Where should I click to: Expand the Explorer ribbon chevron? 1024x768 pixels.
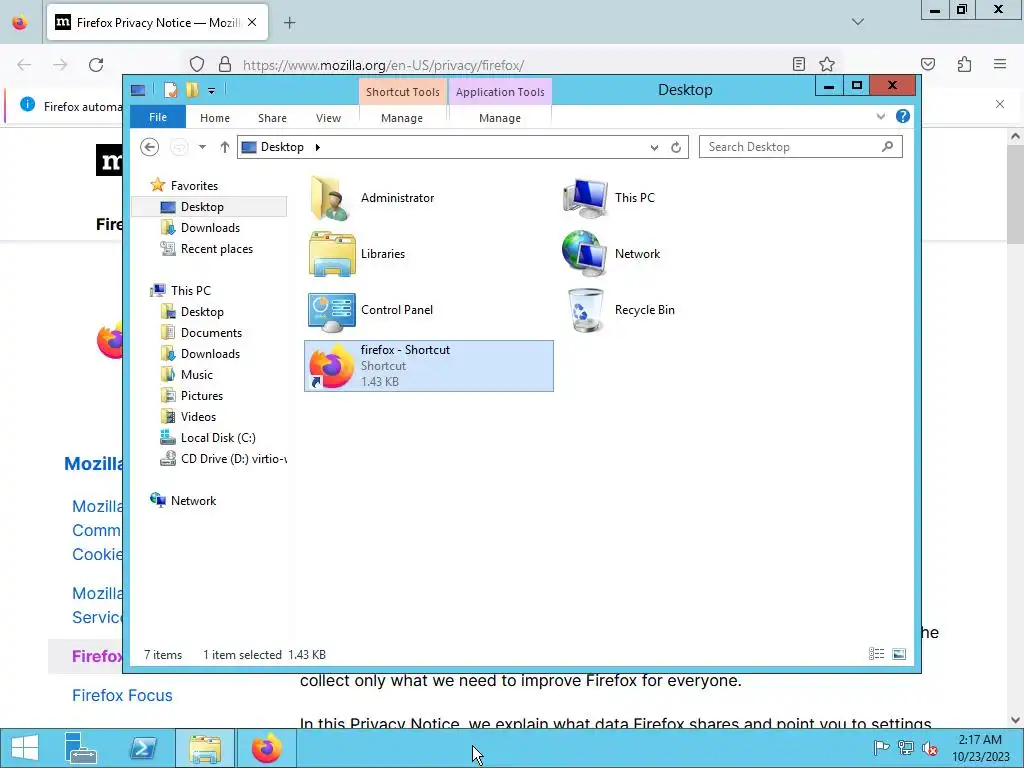coord(880,117)
